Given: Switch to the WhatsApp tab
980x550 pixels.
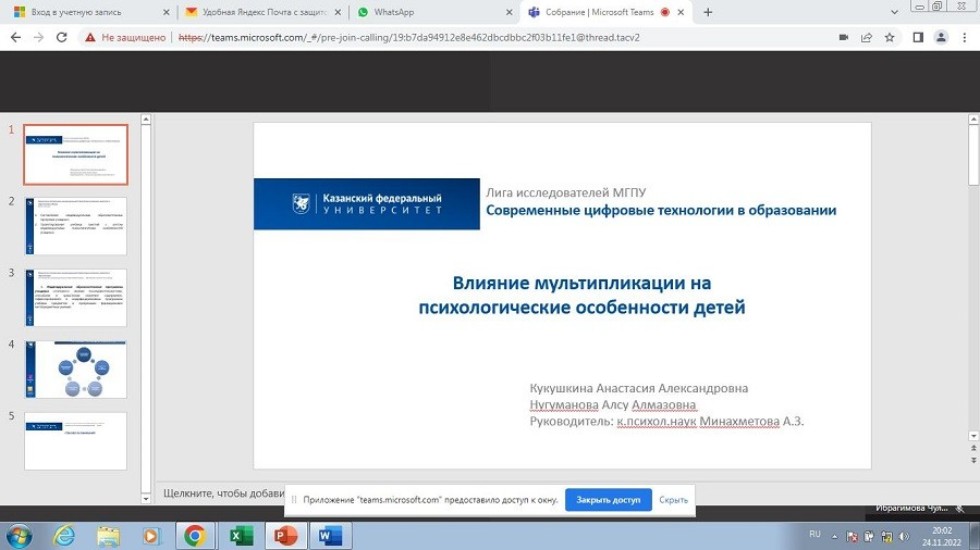Looking at the screenshot, I should click(x=430, y=12).
